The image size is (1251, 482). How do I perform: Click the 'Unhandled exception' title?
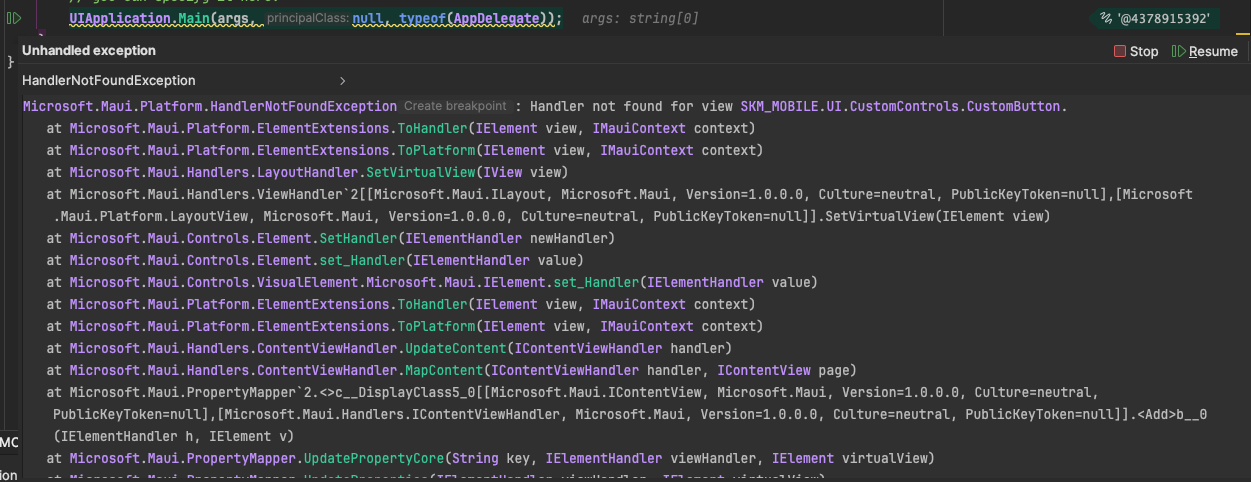click(x=89, y=50)
